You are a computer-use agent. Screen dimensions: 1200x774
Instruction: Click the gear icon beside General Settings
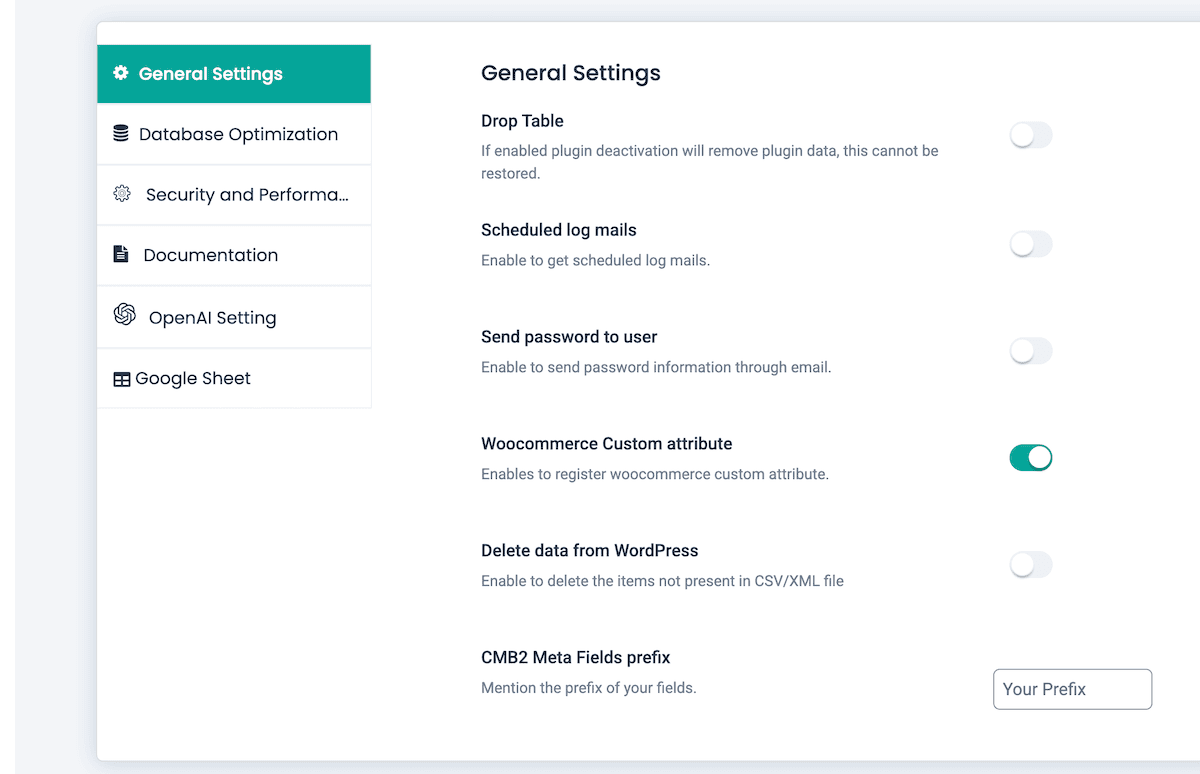pos(121,73)
